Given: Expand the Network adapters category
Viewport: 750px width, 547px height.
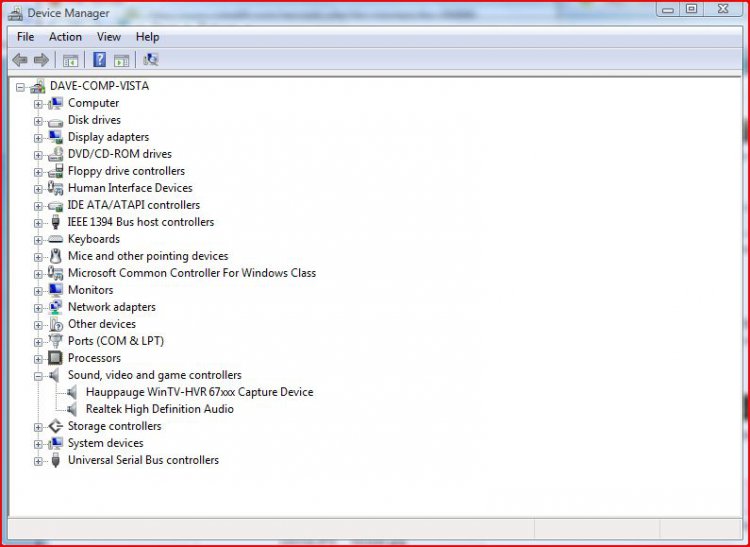Looking at the screenshot, I should 38,307.
